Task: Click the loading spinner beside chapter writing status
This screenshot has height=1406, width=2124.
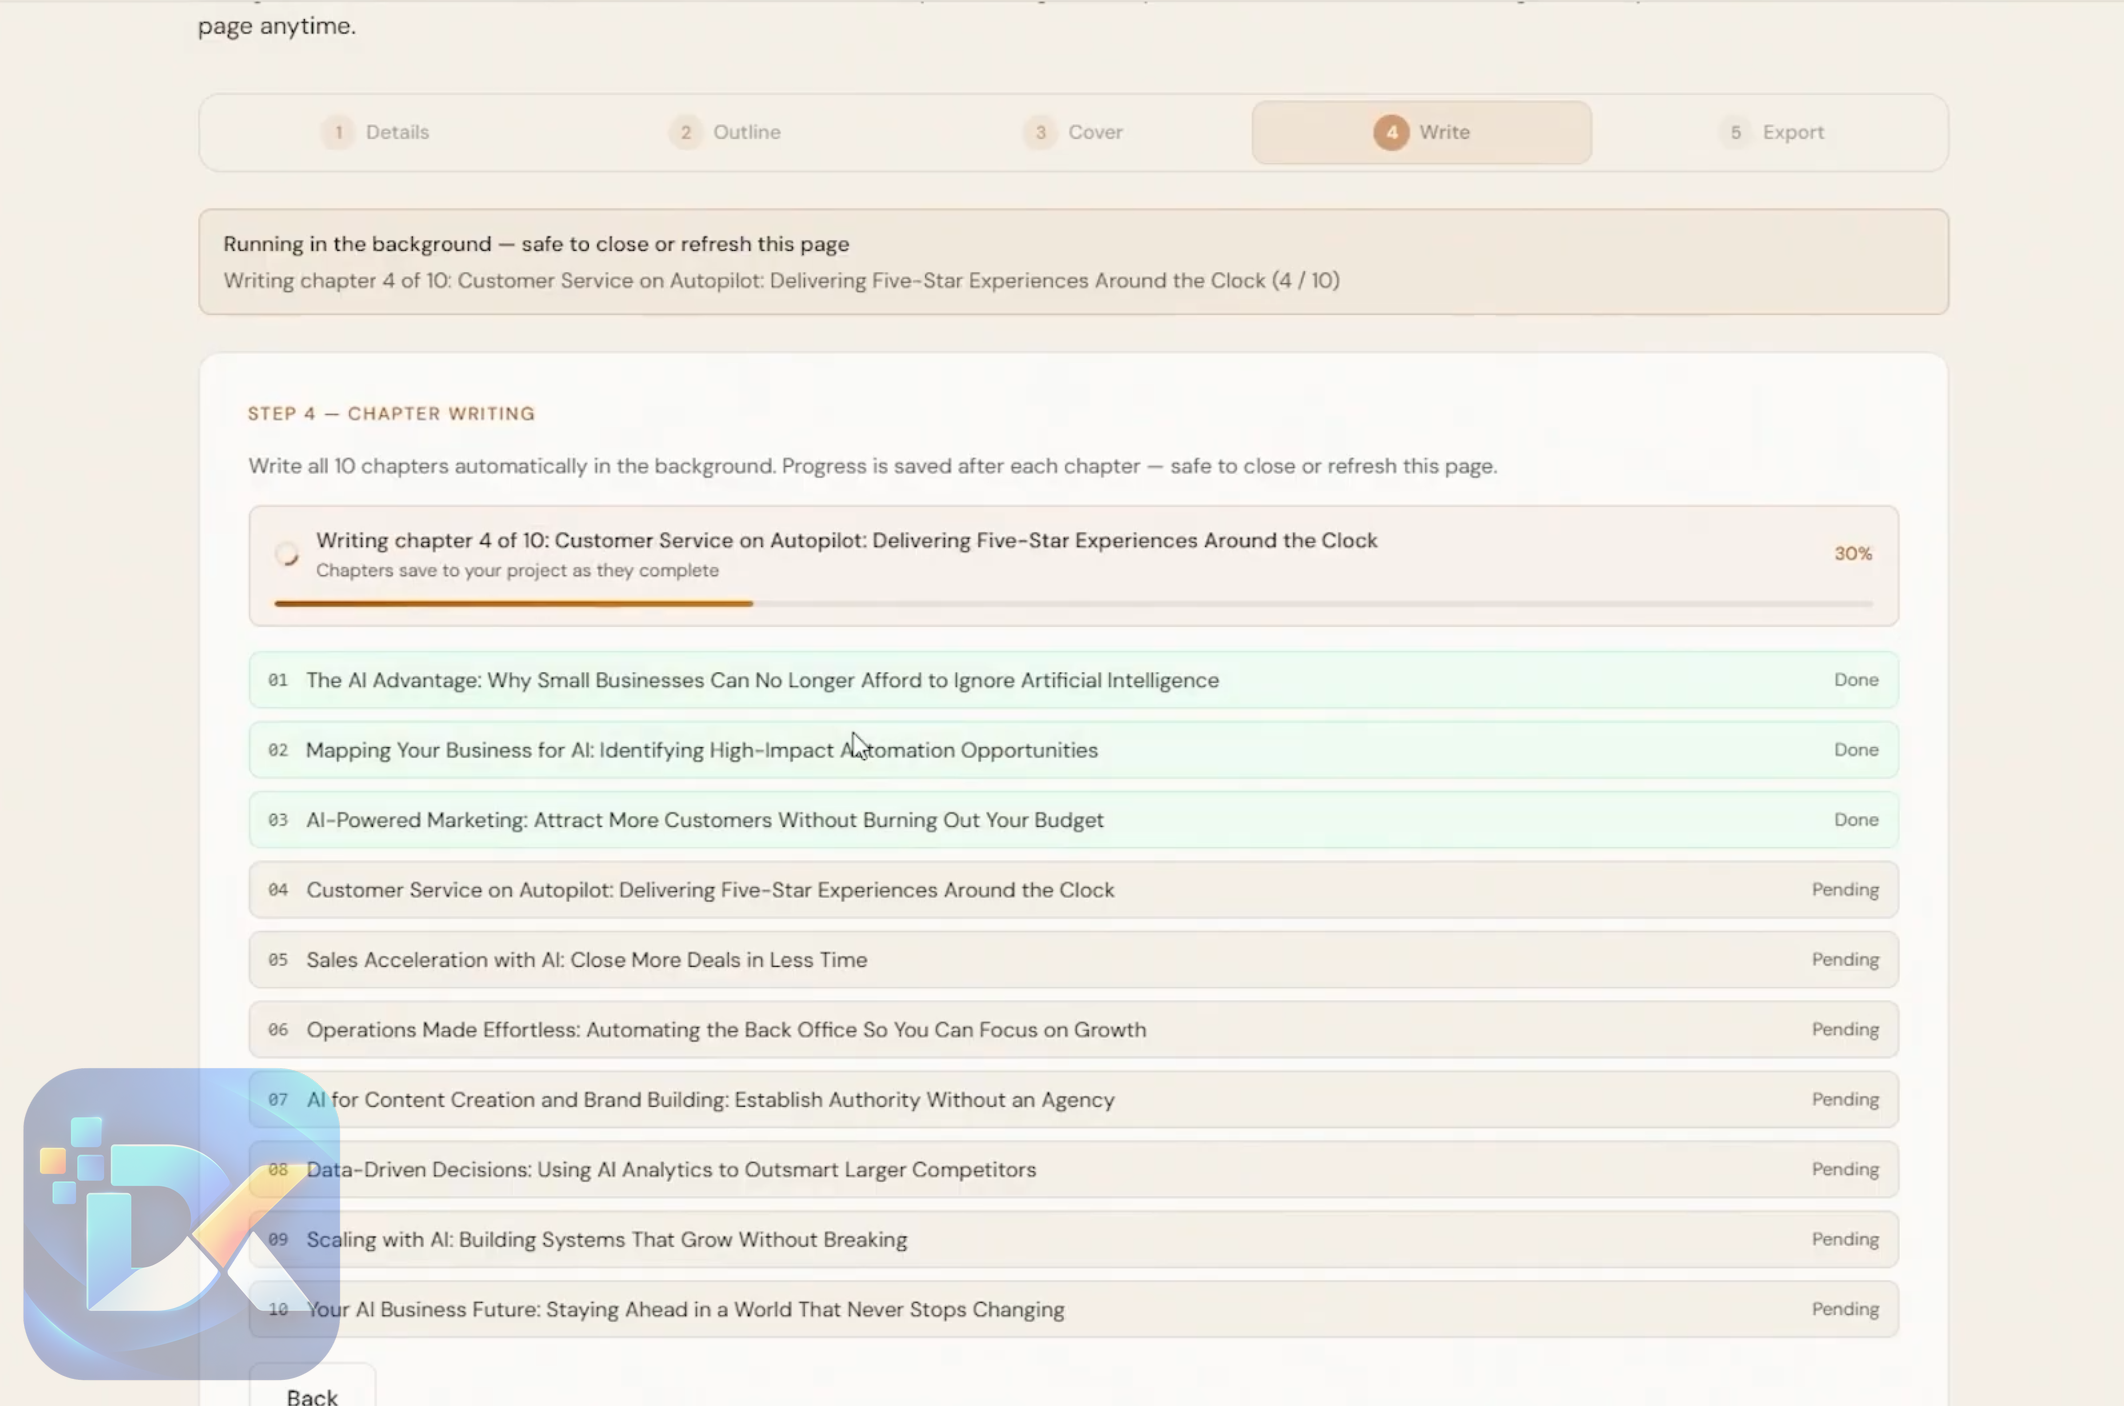Action: pos(287,554)
